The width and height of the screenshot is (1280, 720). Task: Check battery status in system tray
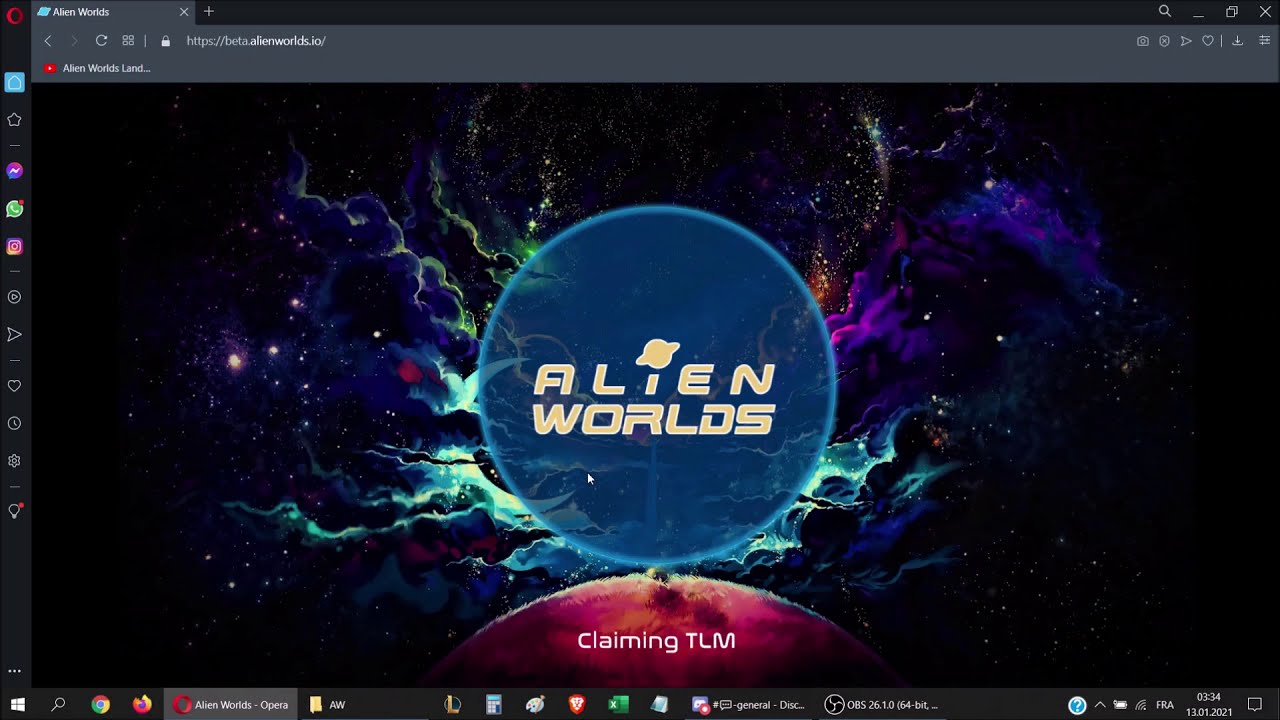pyautogui.click(x=1120, y=705)
